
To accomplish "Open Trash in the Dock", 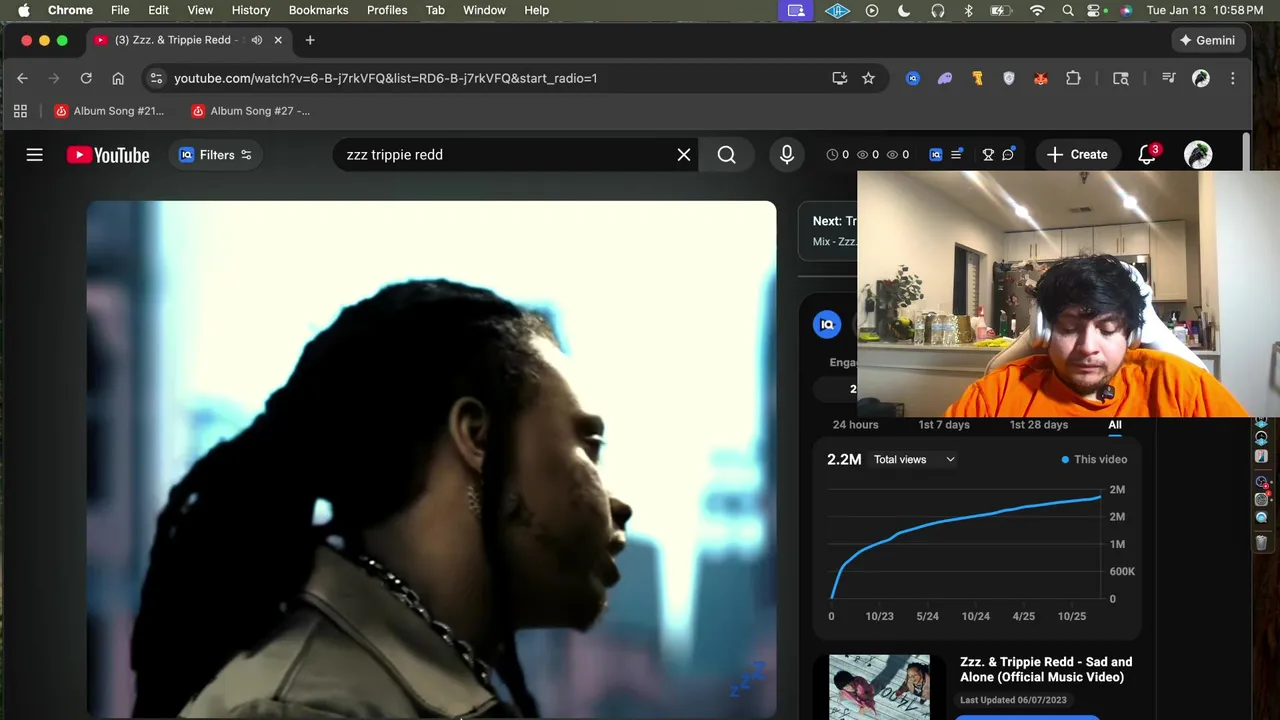I will 1261,543.
